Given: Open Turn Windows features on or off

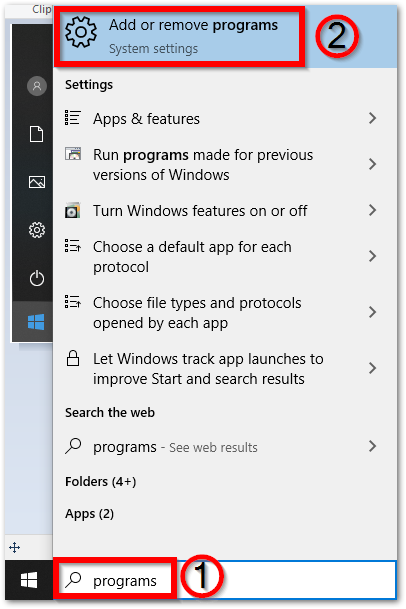Looking at the screenshot, I should (225, 211).
